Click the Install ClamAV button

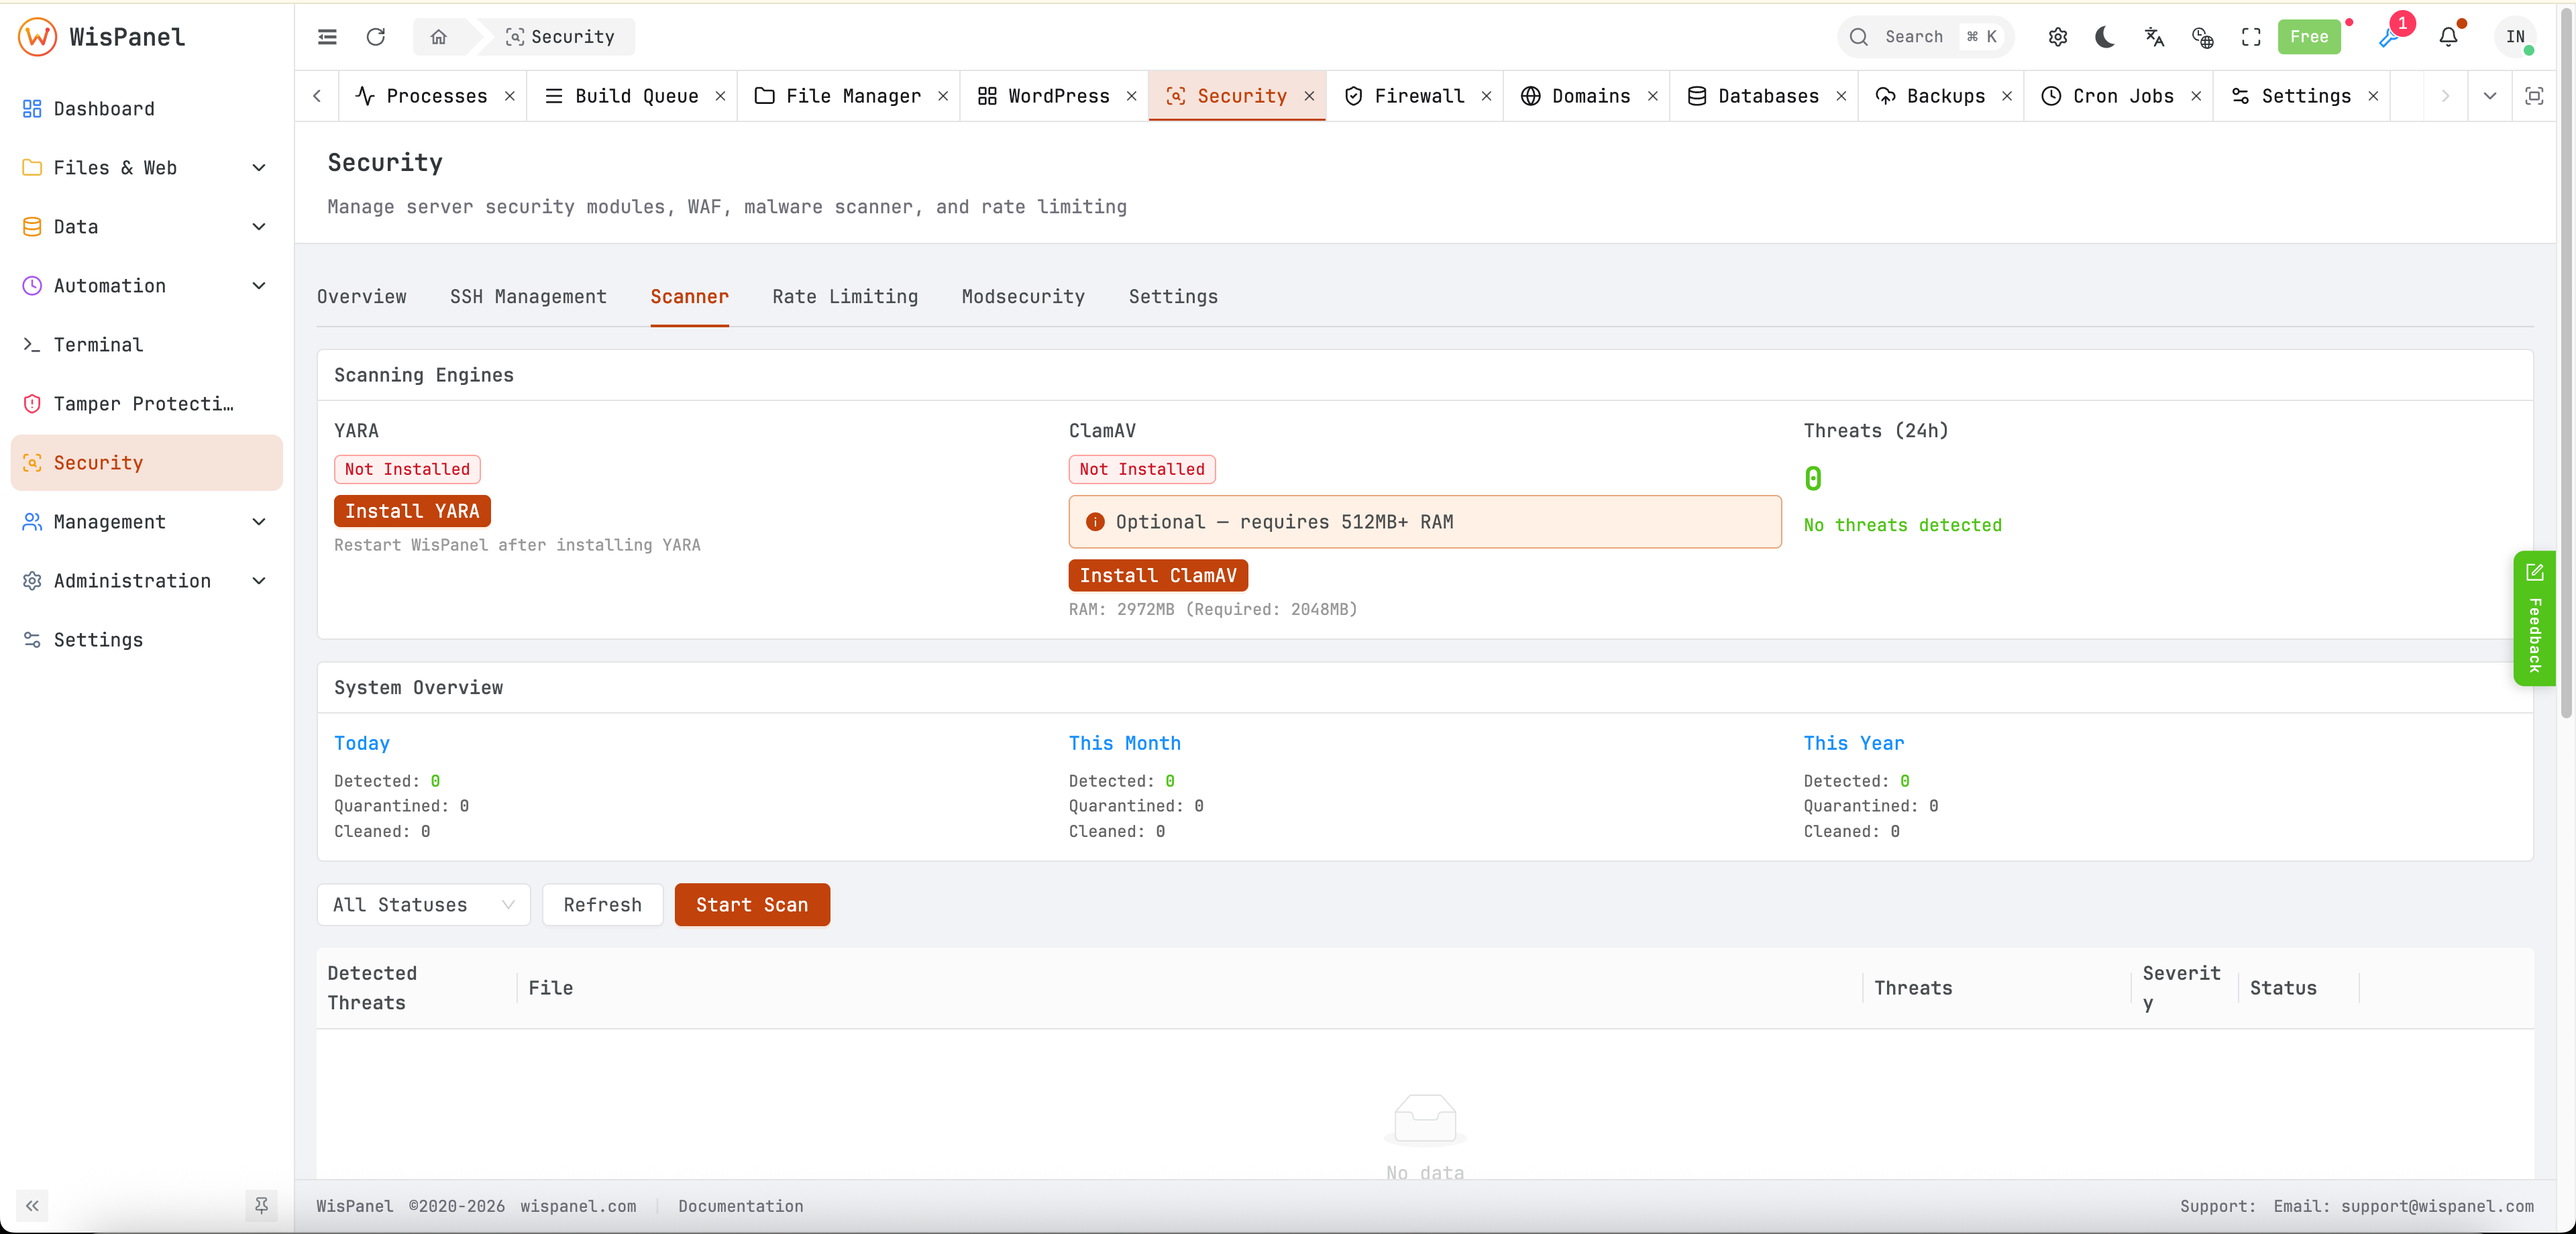tap(1158, 575)
